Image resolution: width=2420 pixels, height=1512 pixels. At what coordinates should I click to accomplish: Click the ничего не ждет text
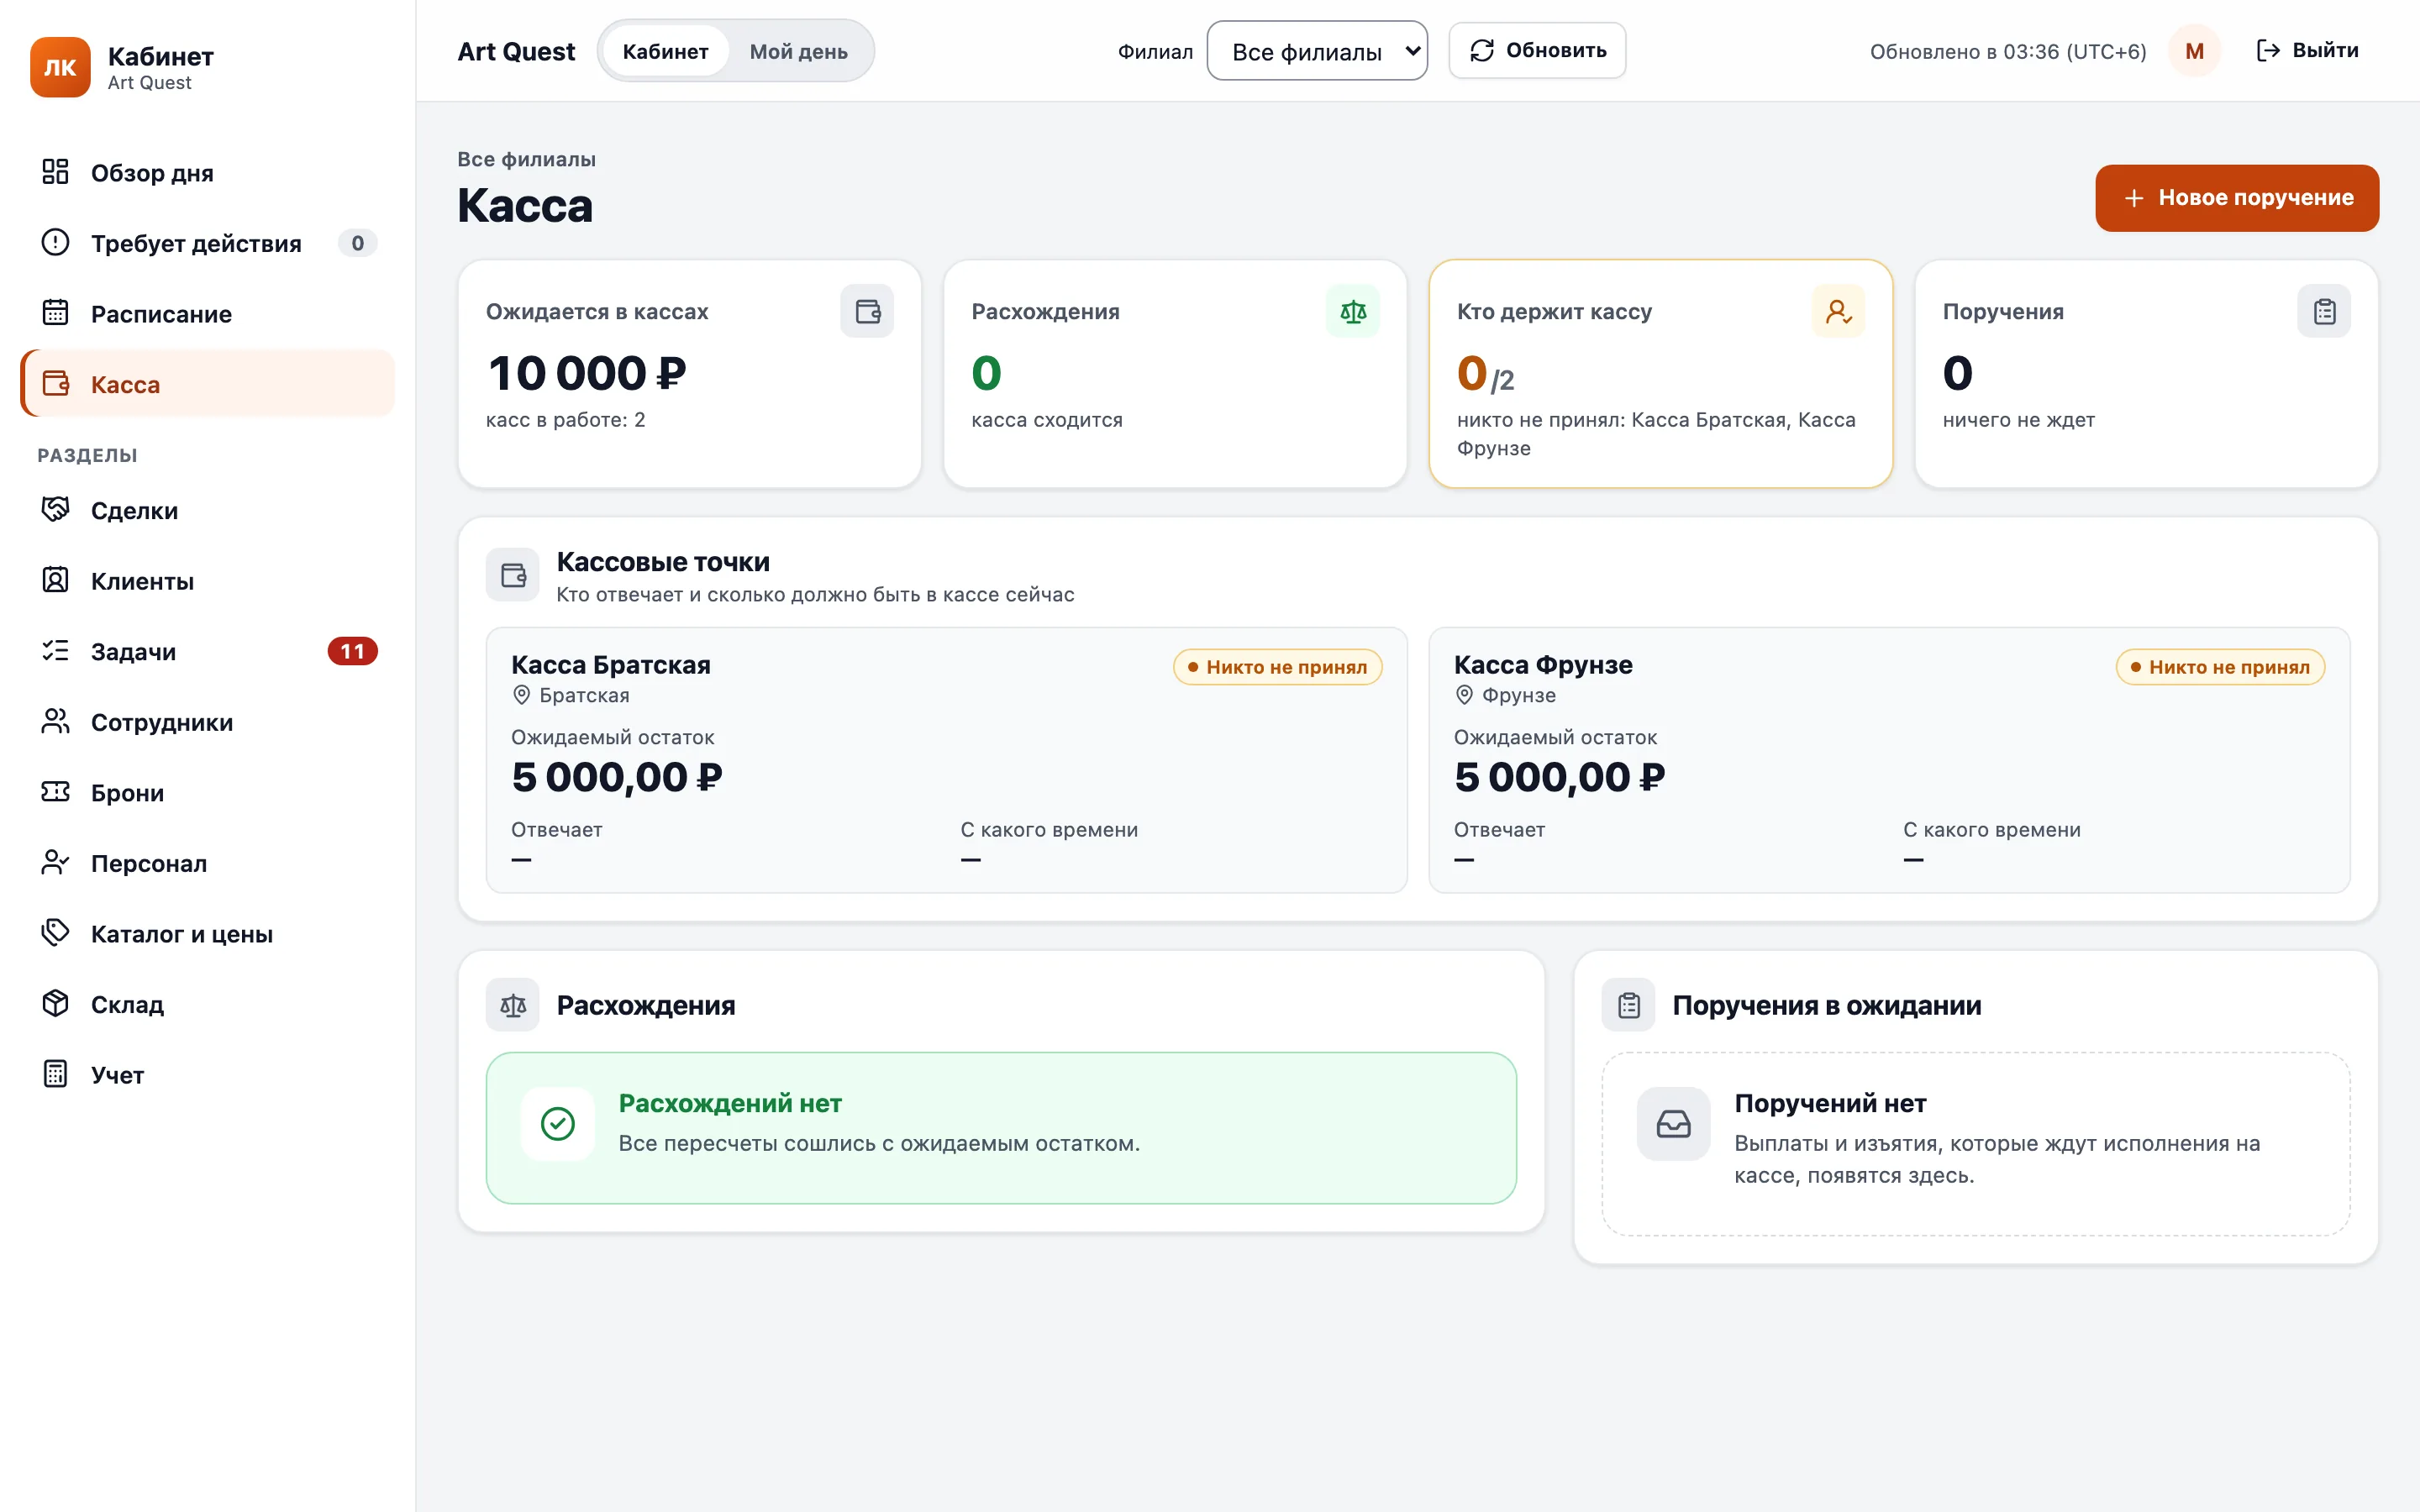[2018, 420]
